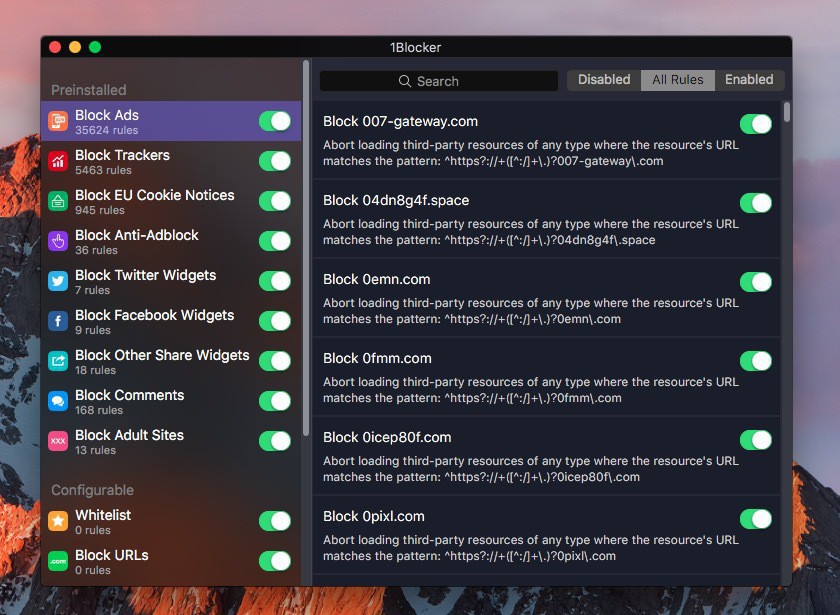Click the Block 0icep80f.com rule title
840x615 pixels.
point(387,437)
